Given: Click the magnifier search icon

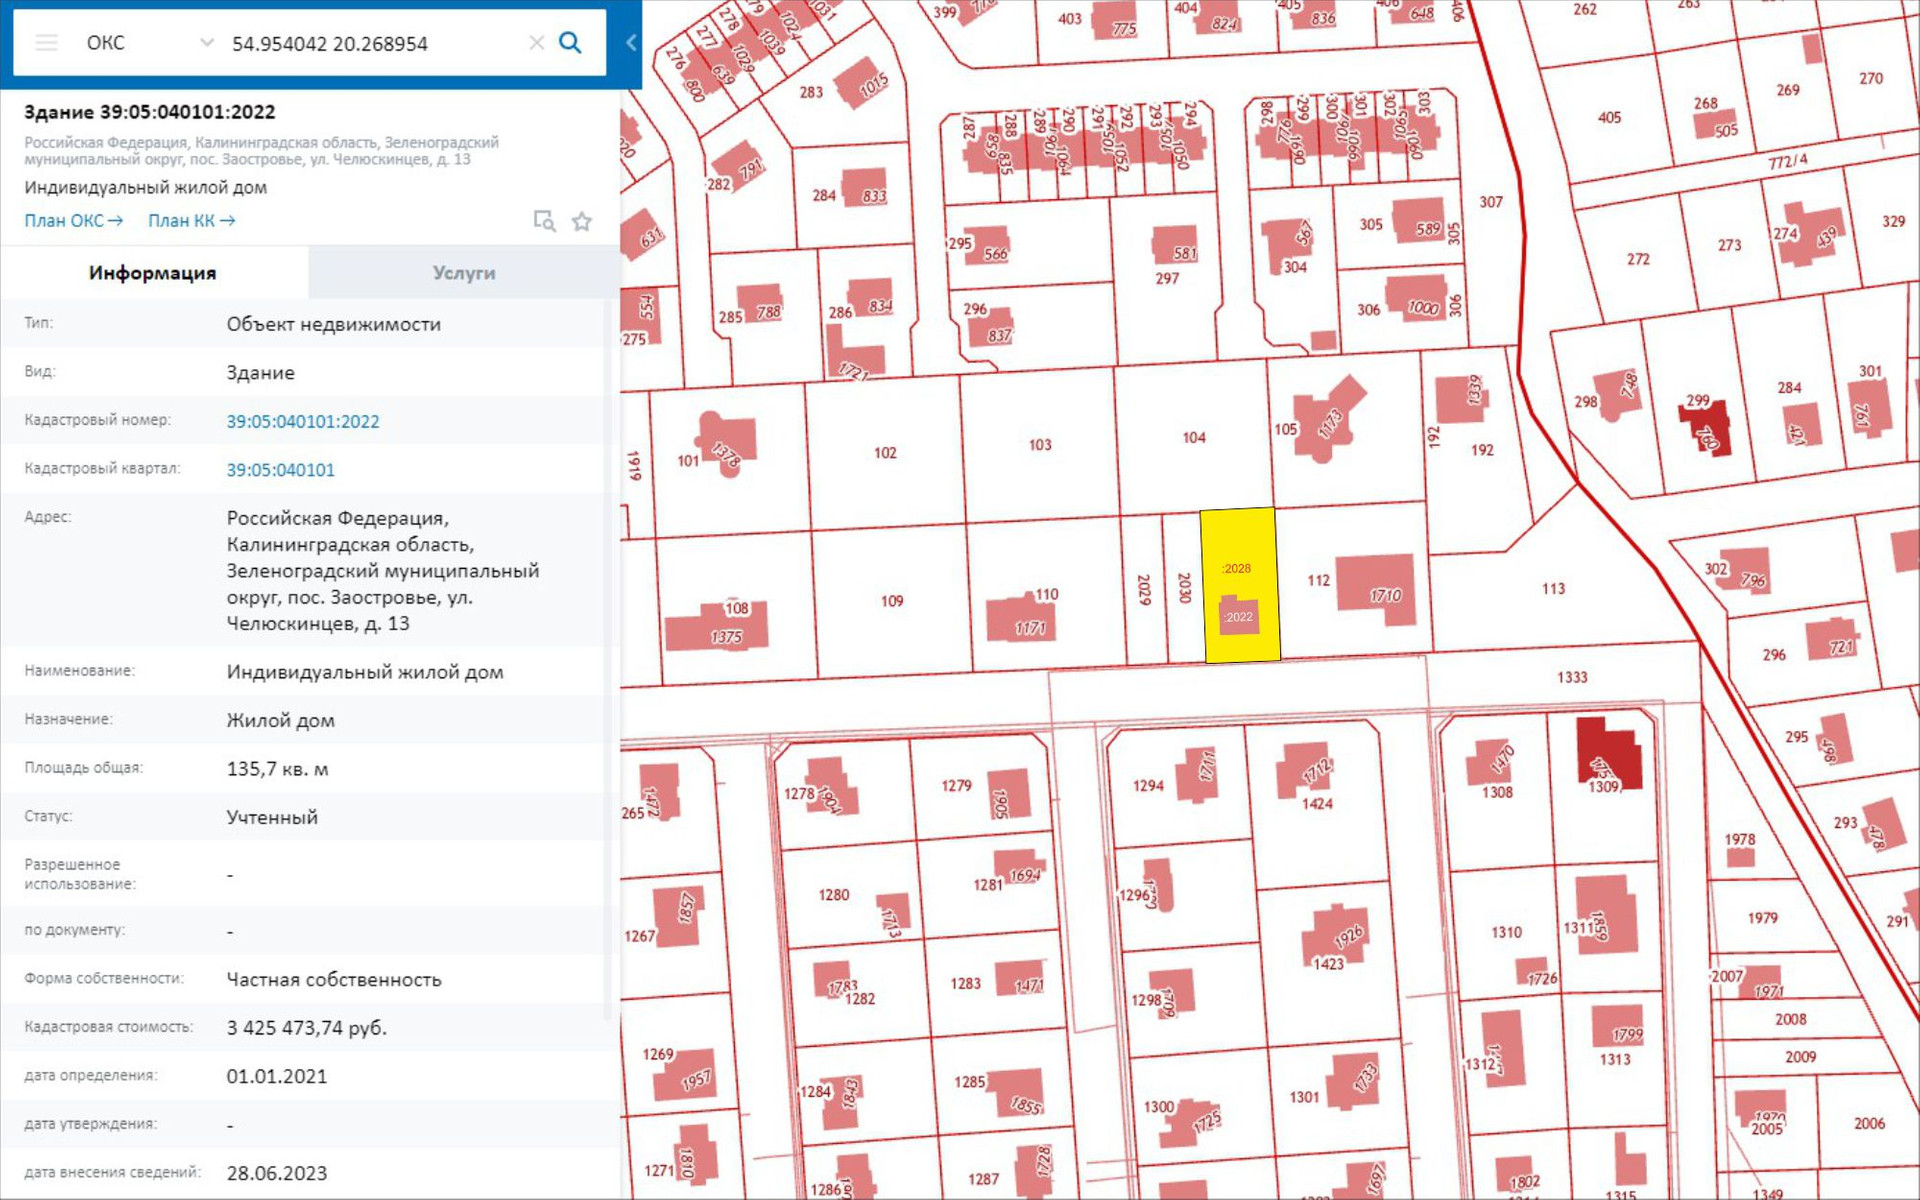Looking at the screenshot, I should coord(570,43).
